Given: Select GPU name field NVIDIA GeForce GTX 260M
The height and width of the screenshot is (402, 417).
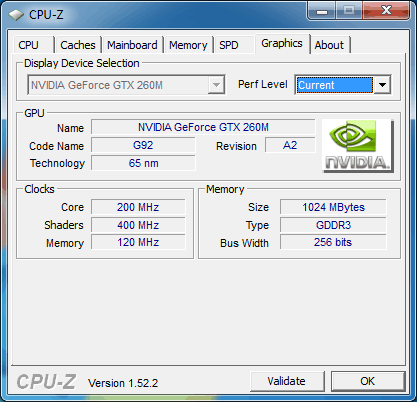Looking at the screenshot, I should (203, 127).
